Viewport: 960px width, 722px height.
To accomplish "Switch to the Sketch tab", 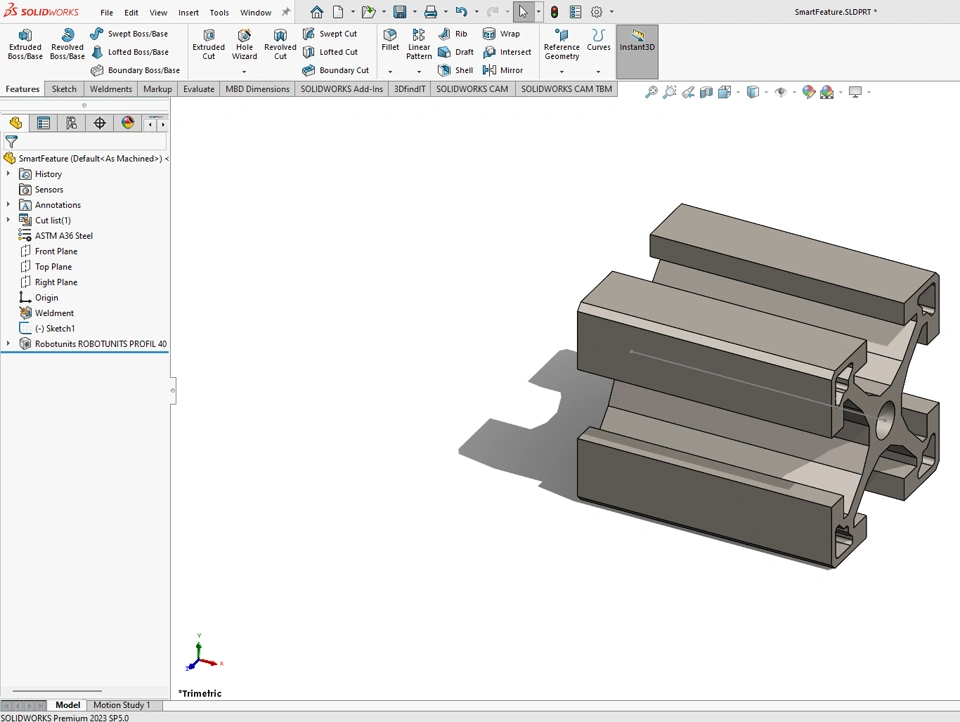I will [64, 89].
